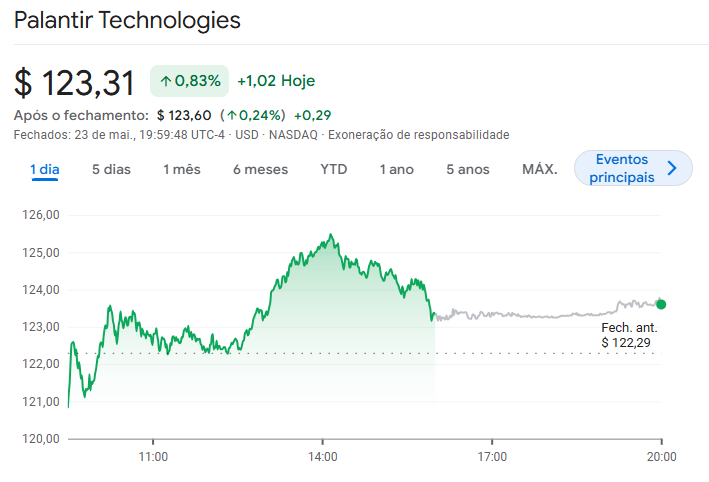Open the "6 meses" tab
This screenshot has height=482, width=709.
click(260, 169)
